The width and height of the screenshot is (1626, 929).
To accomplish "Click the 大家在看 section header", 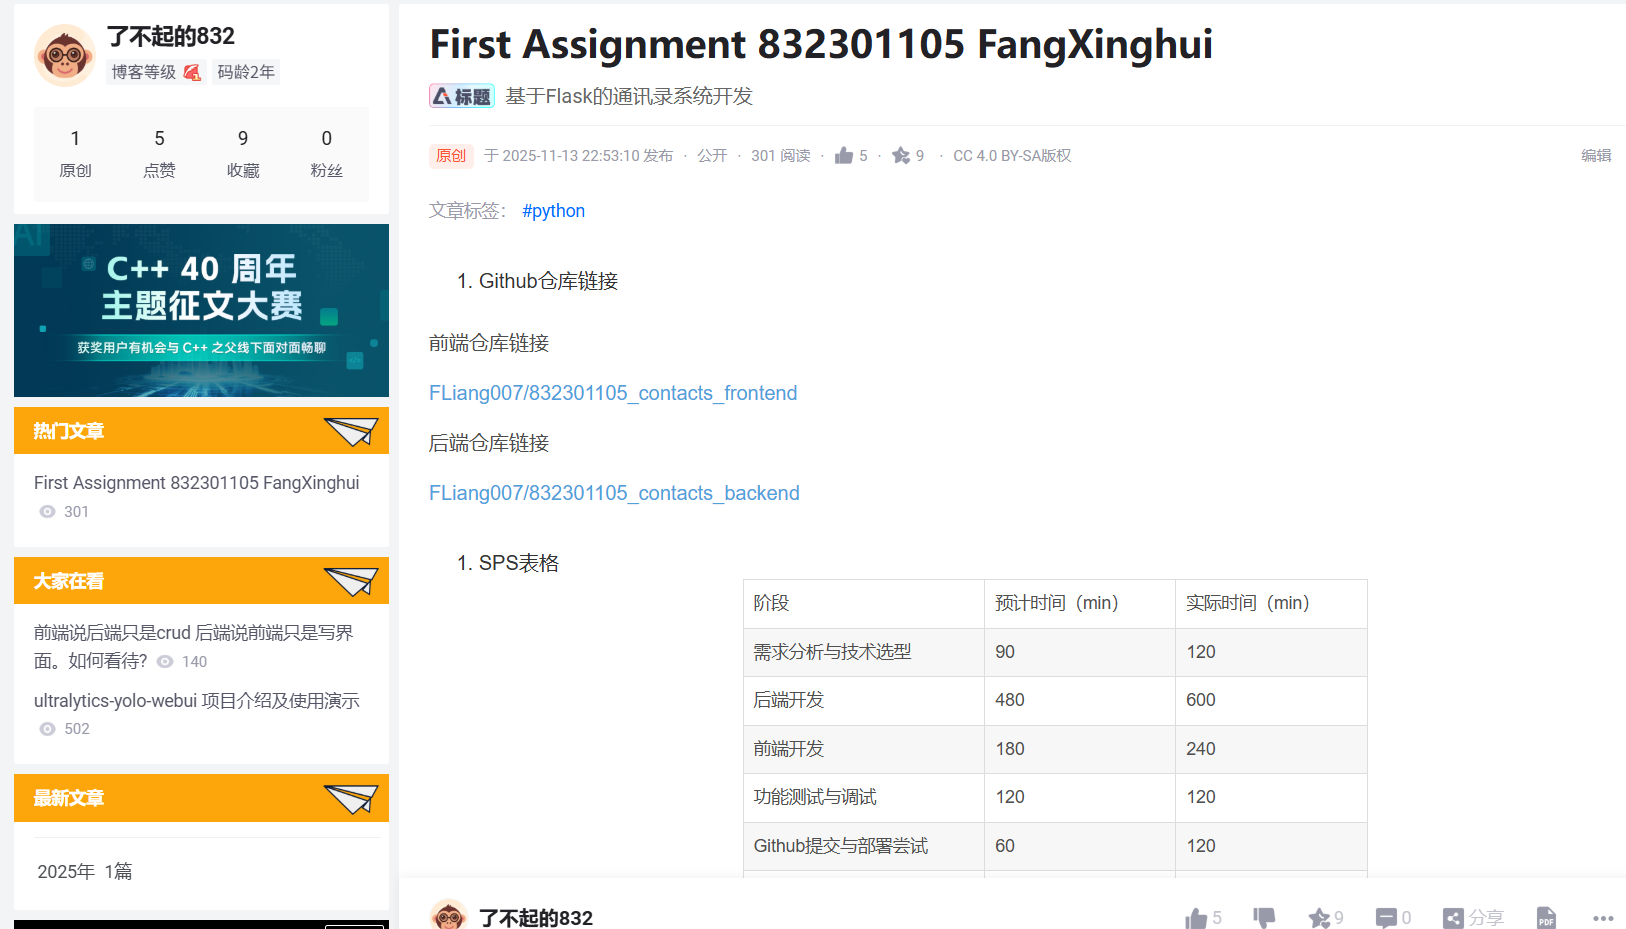I will coord(201,580).
